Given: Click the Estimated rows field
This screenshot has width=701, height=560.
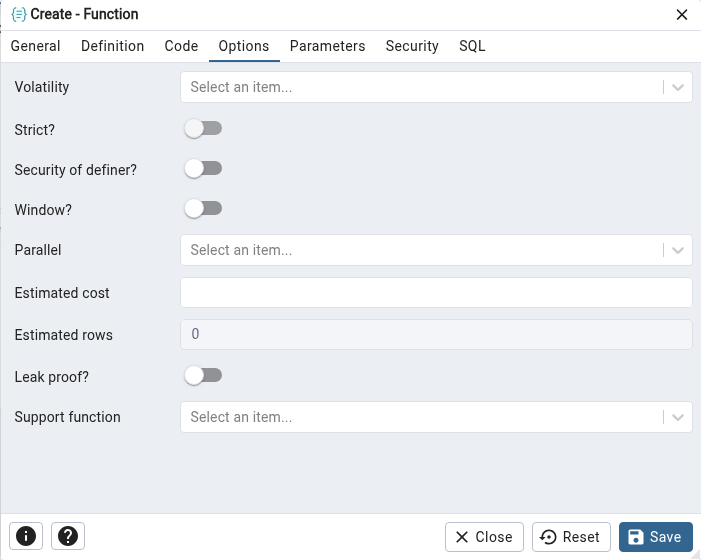Looking at the screenshot, I should point(436,334).
